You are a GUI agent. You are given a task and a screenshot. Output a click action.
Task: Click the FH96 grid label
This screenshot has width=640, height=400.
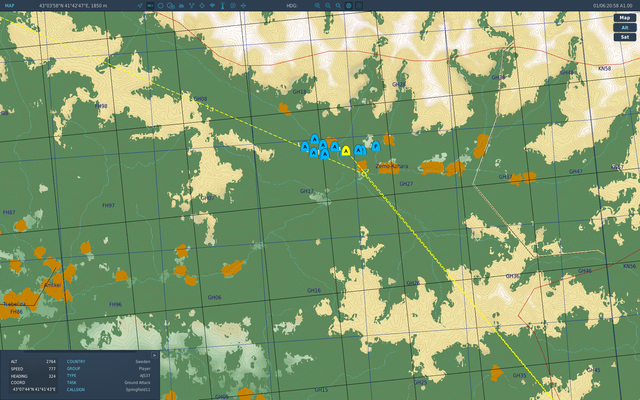(x=116, y=304)
